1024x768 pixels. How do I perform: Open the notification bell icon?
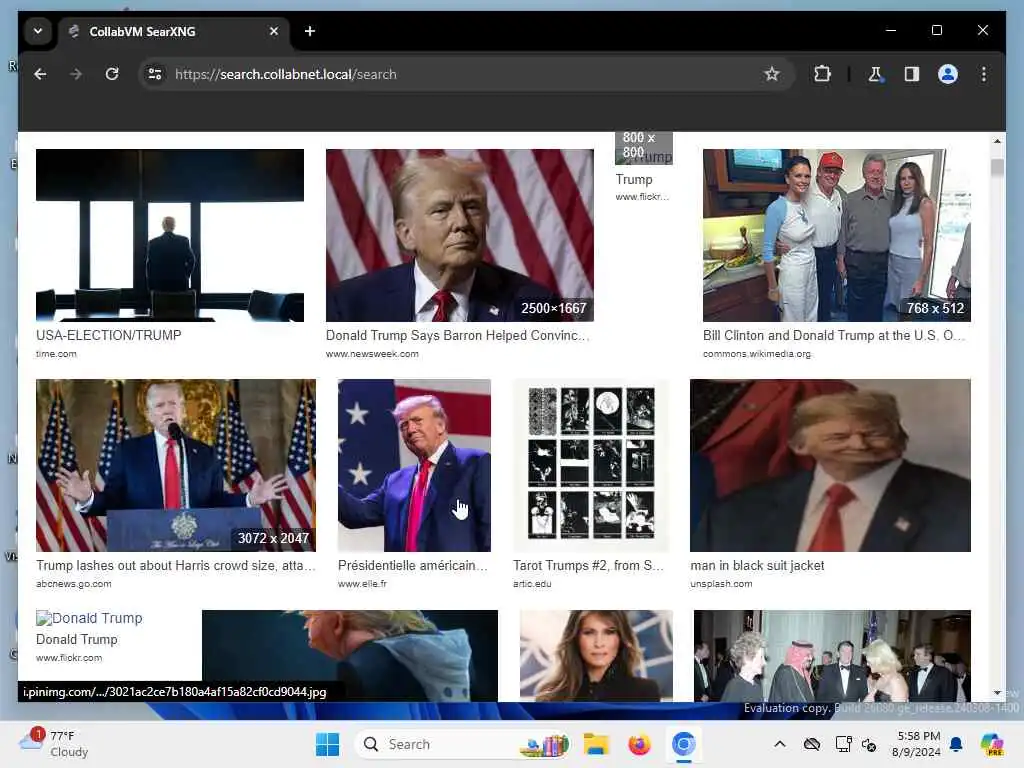click(x=956, y=744)
